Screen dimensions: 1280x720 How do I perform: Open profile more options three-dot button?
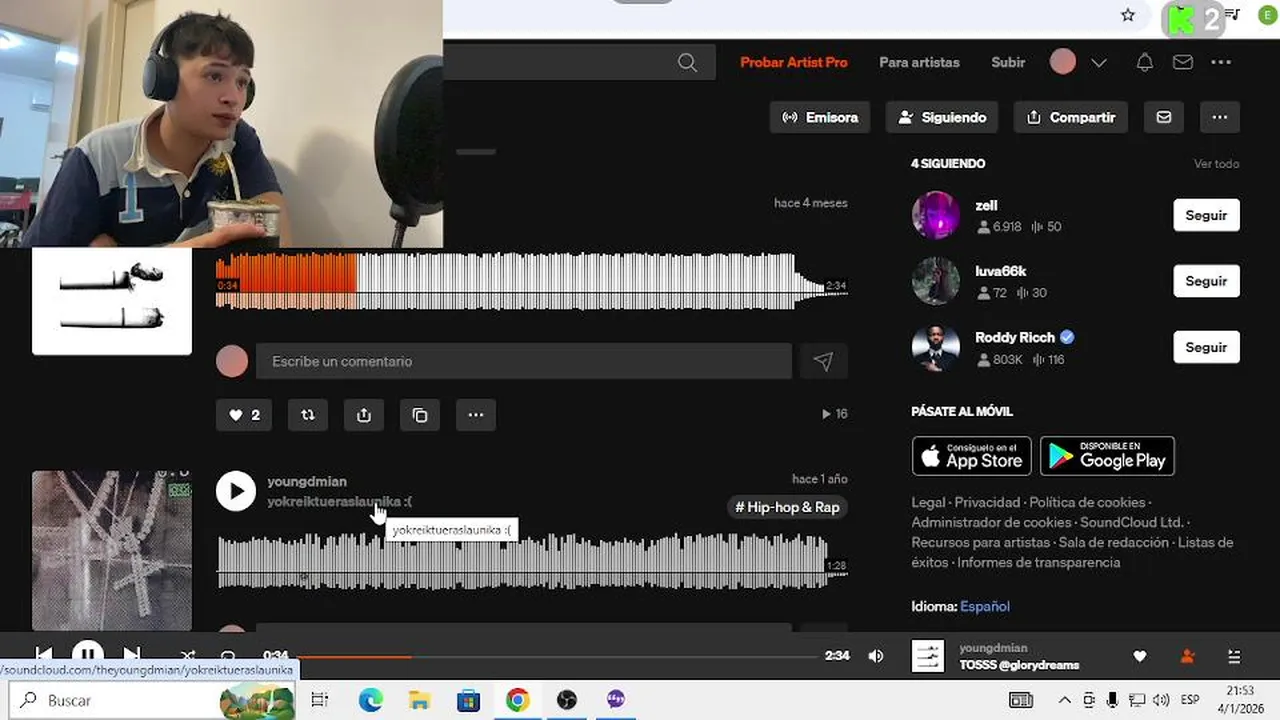click(1220, 117)
